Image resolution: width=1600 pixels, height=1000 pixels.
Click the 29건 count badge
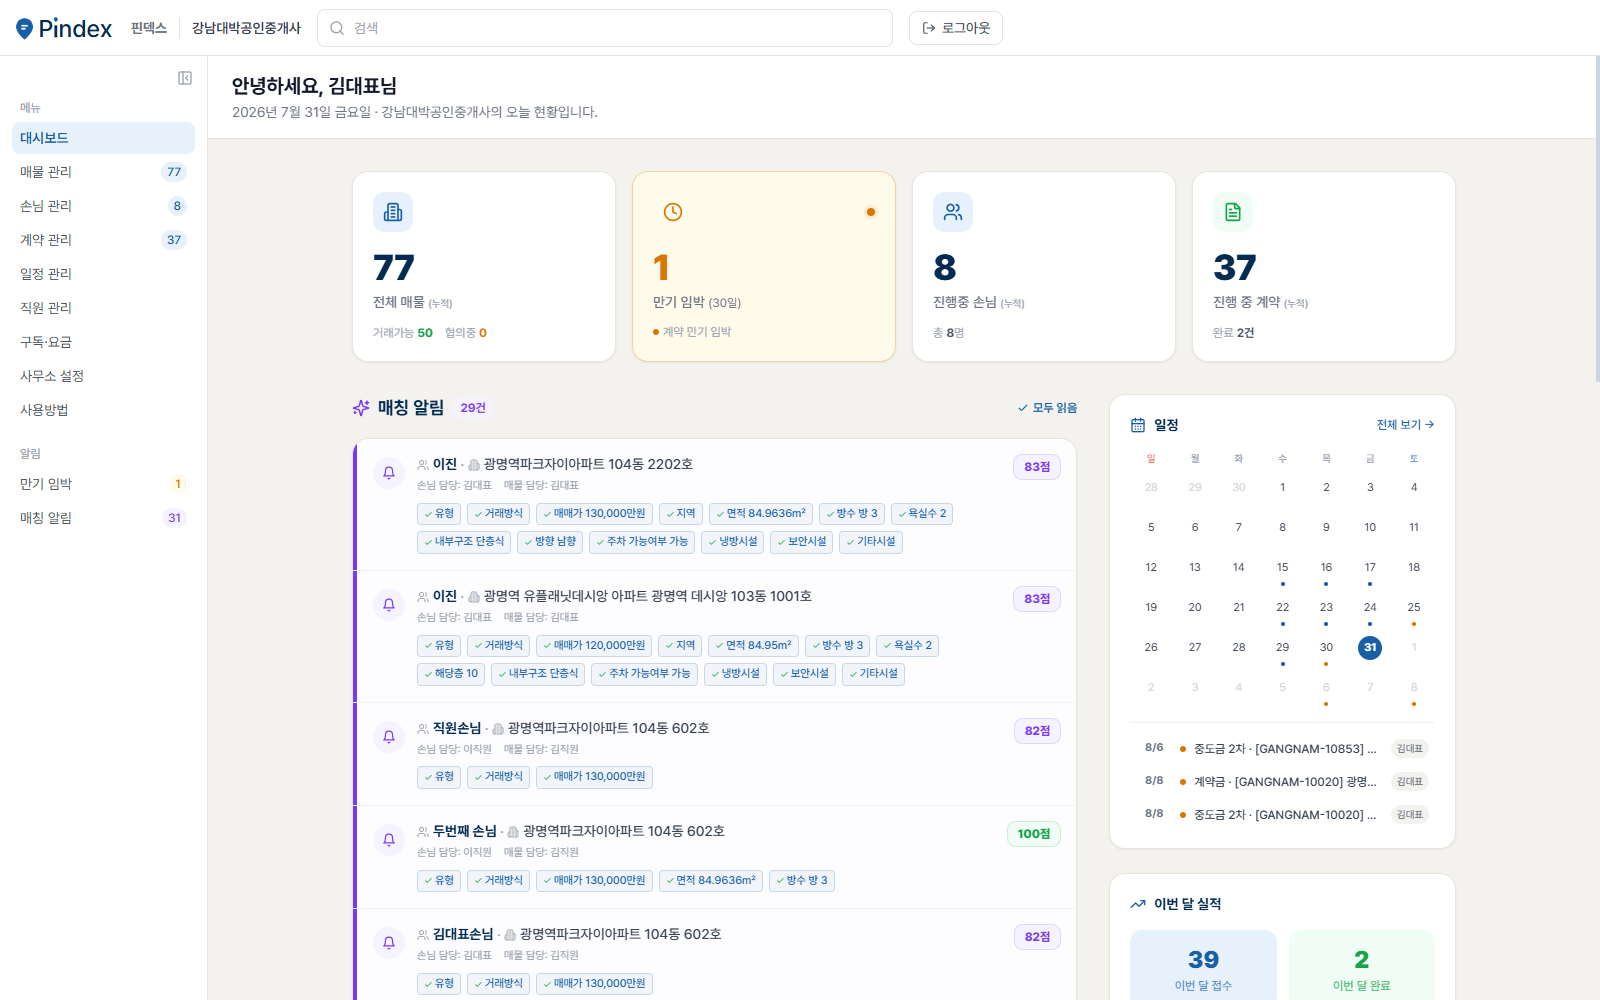[x=473, y=408]
